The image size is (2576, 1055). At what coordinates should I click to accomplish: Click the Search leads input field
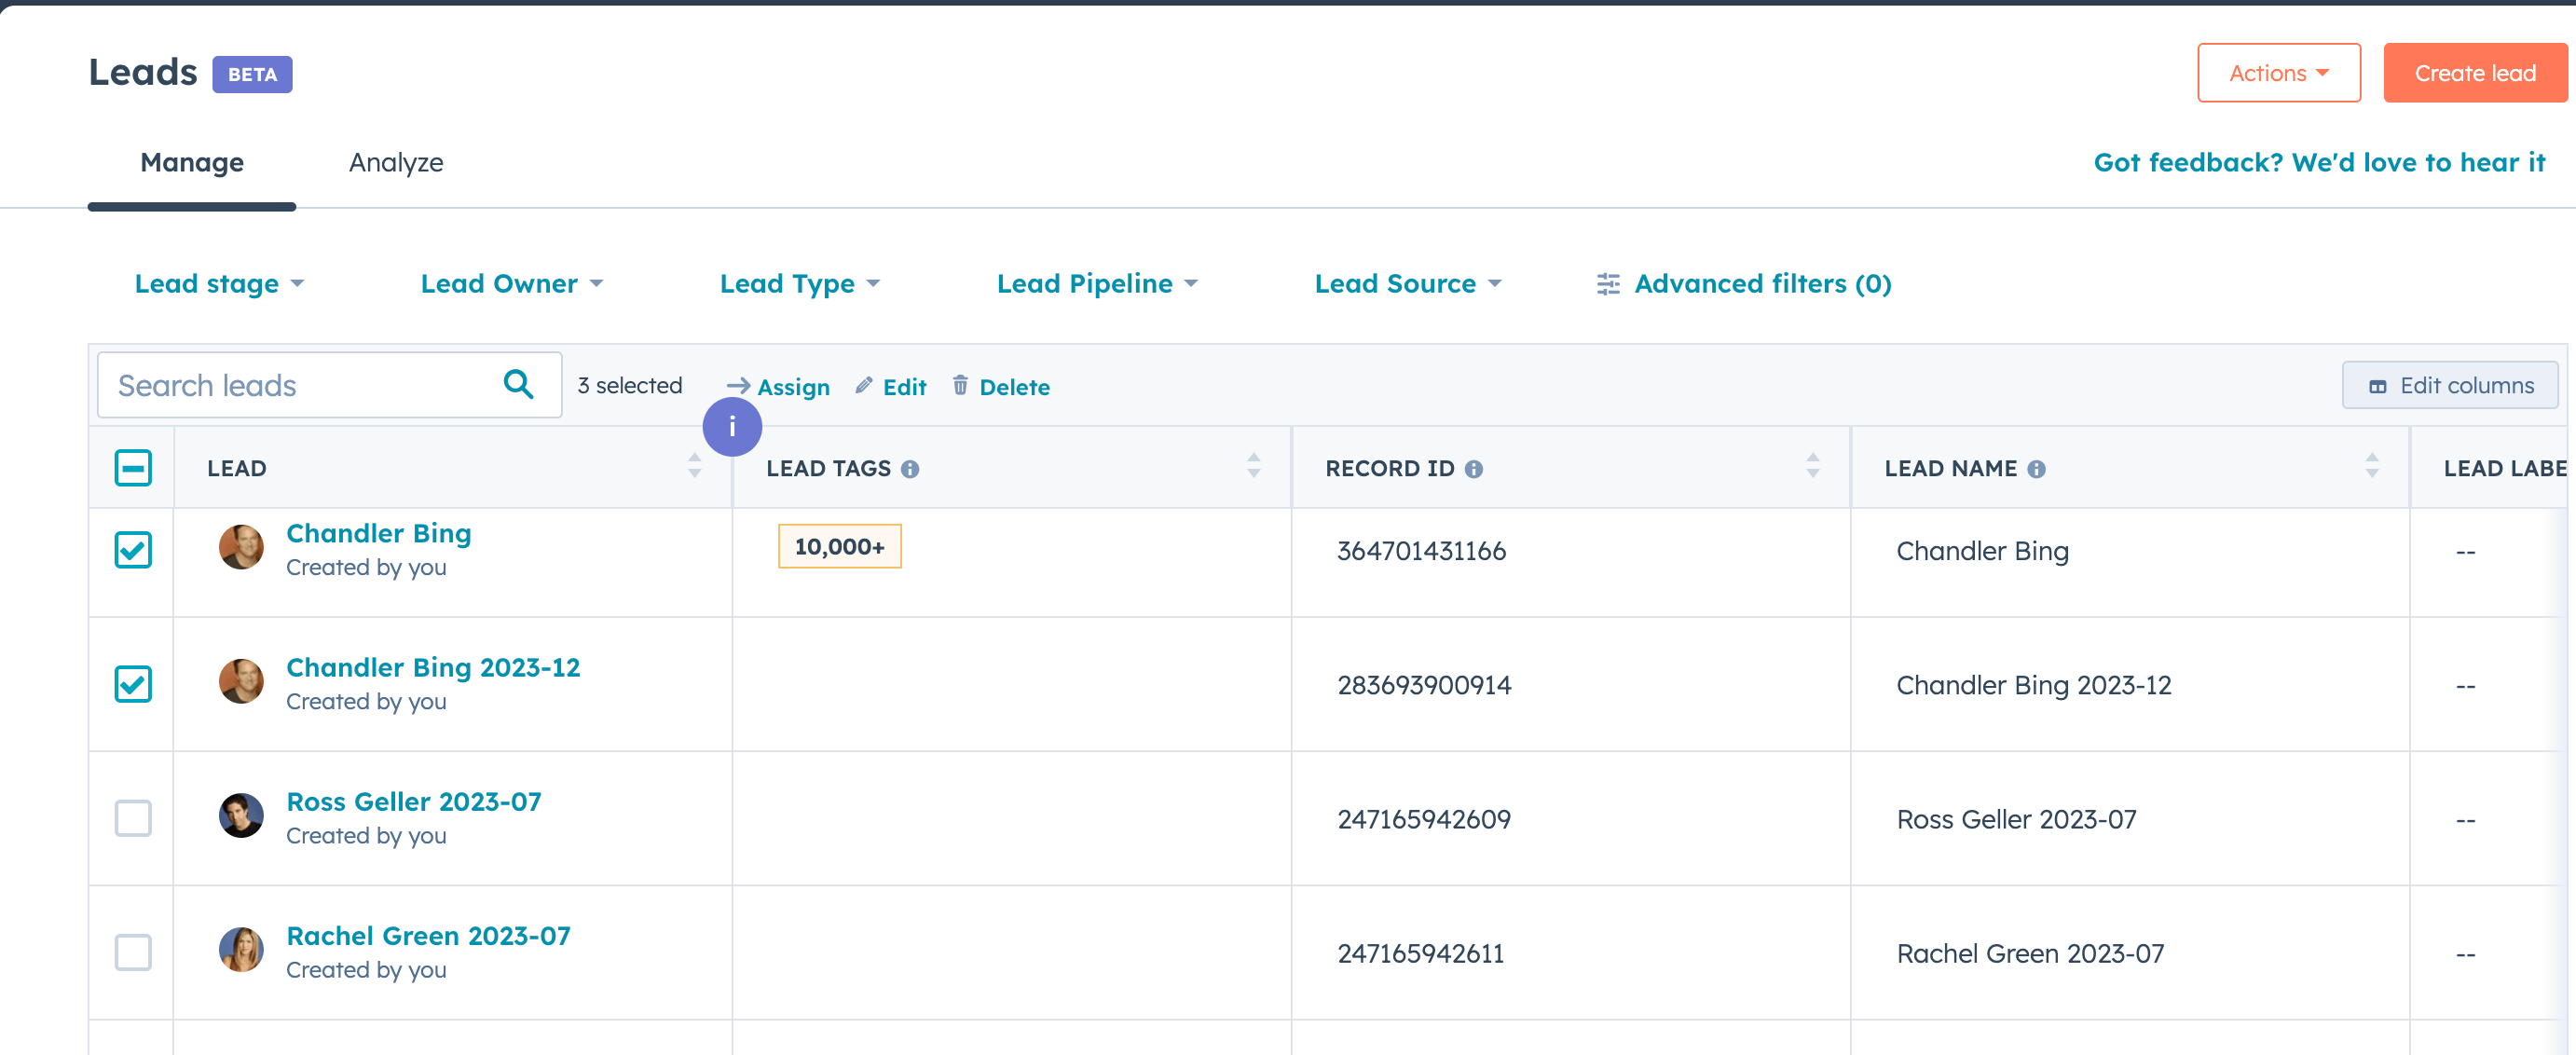coord(300,385)
